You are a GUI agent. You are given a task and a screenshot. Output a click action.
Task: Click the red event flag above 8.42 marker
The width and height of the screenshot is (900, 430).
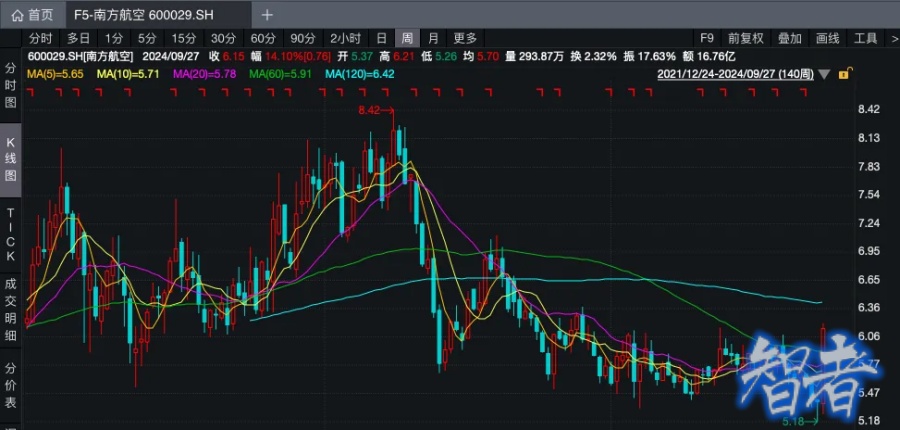[x=386, y=92]
